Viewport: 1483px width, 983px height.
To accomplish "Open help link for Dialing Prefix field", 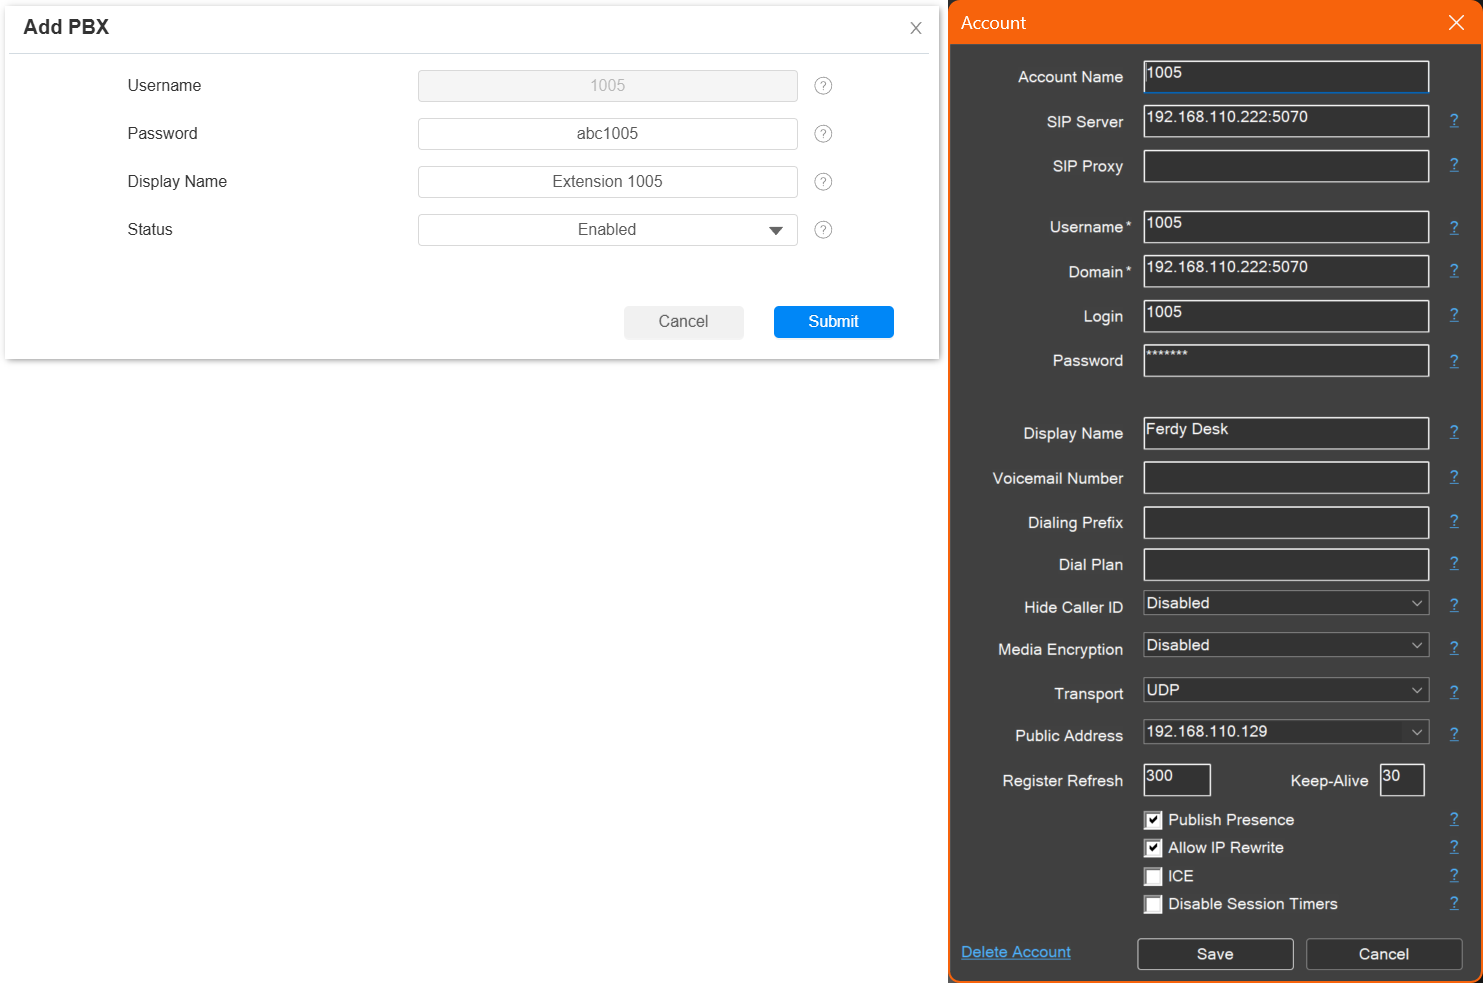I will click(1454, 521).
